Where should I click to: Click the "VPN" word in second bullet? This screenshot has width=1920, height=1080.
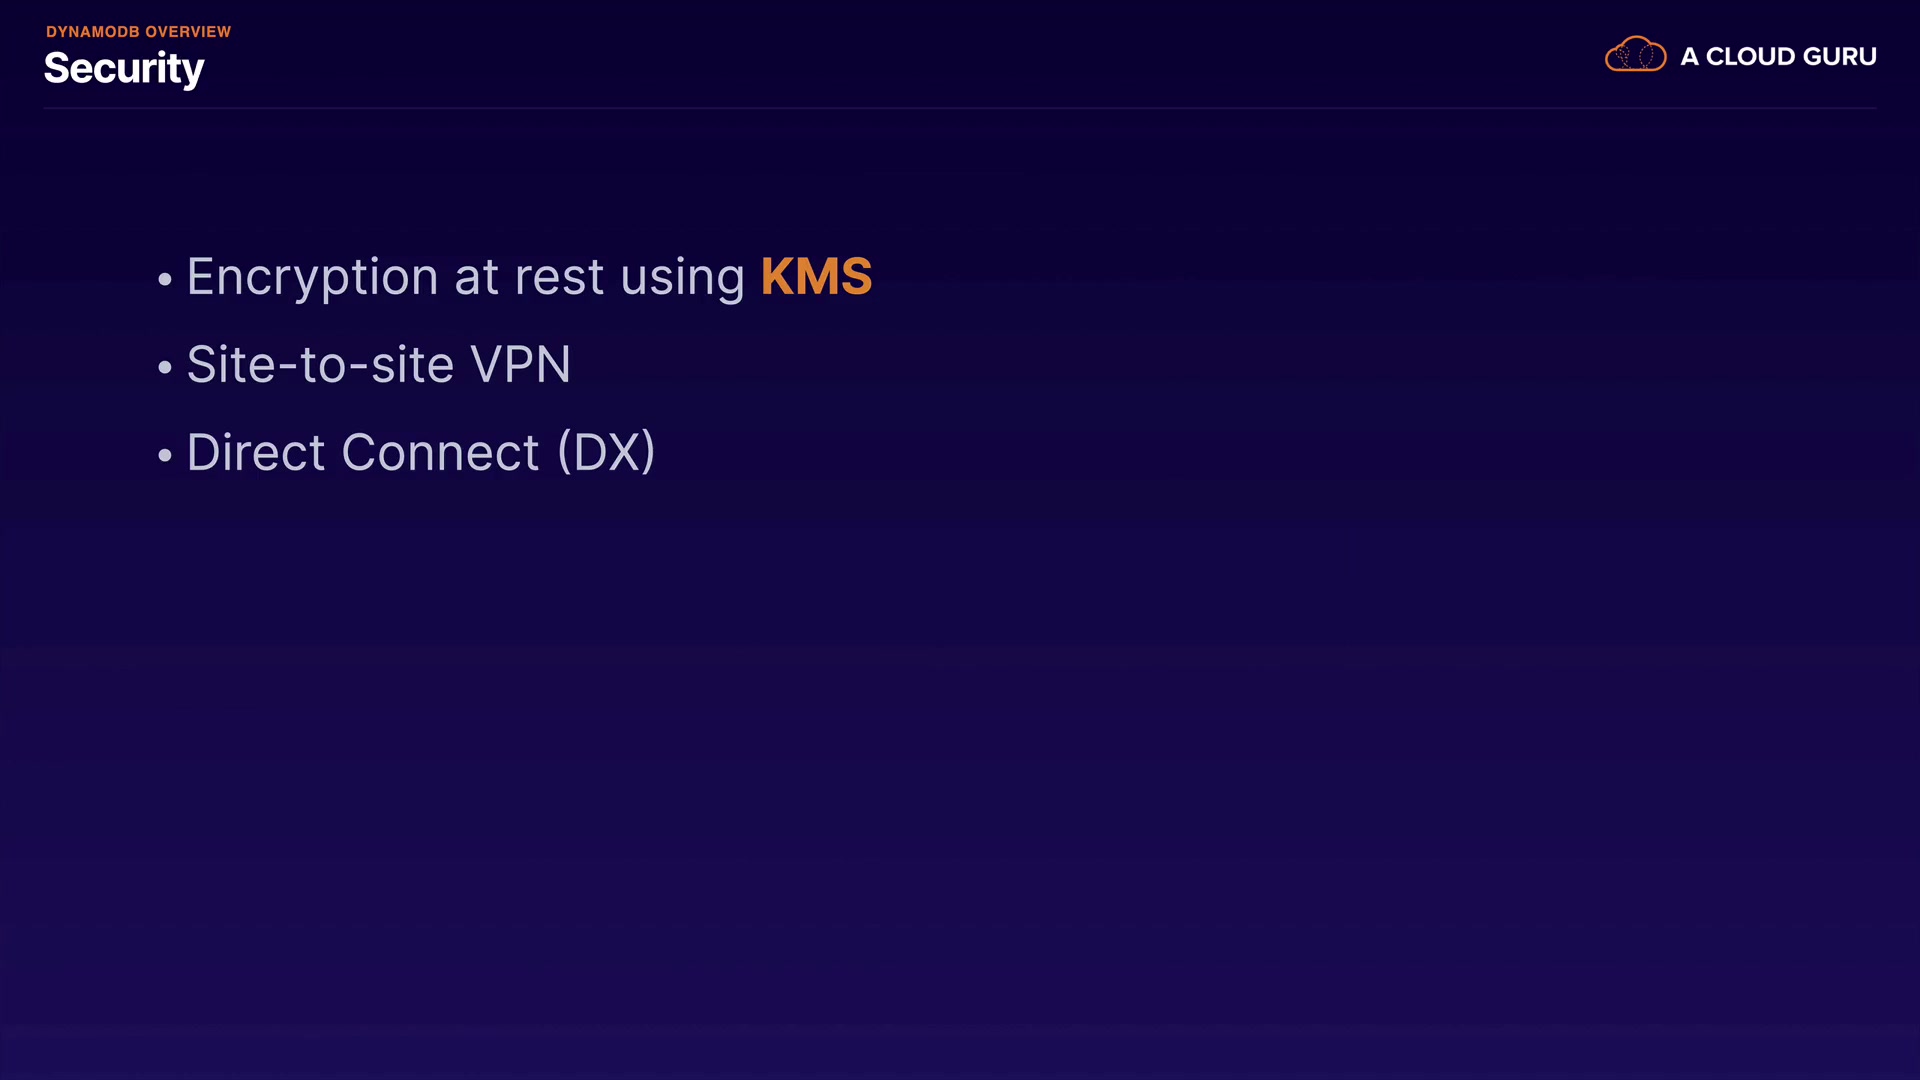point(520,365)
